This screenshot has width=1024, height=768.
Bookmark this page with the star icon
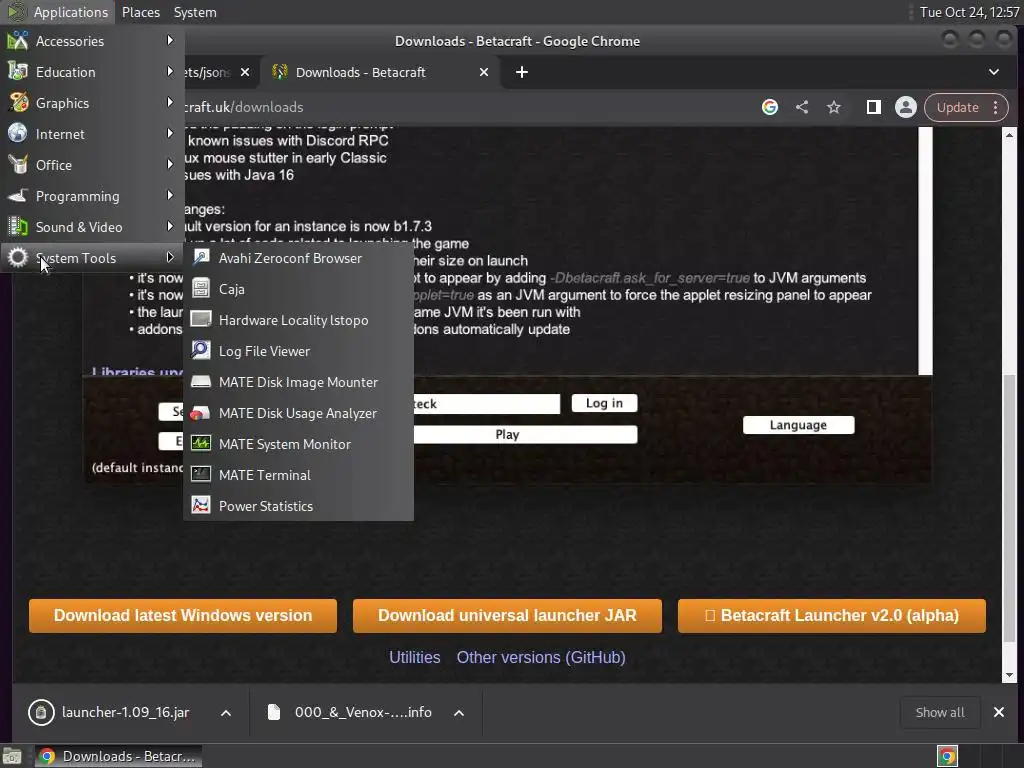coord(834,107)
